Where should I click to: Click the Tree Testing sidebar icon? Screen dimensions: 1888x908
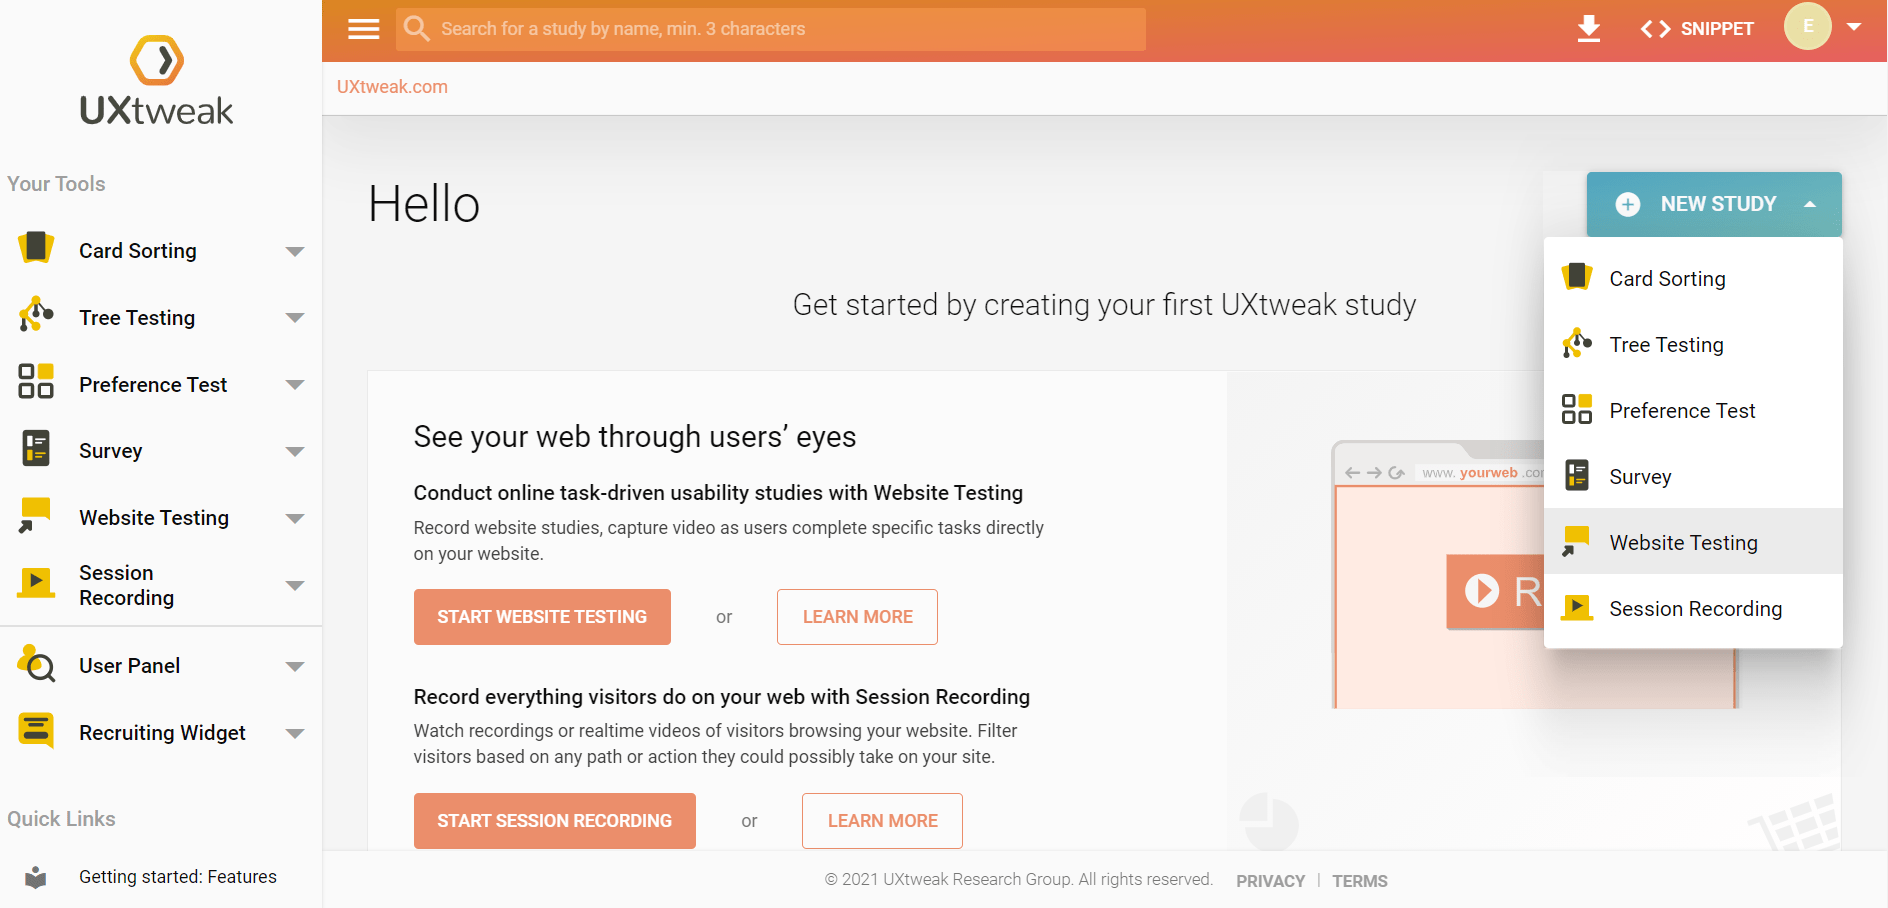(36, 315)
